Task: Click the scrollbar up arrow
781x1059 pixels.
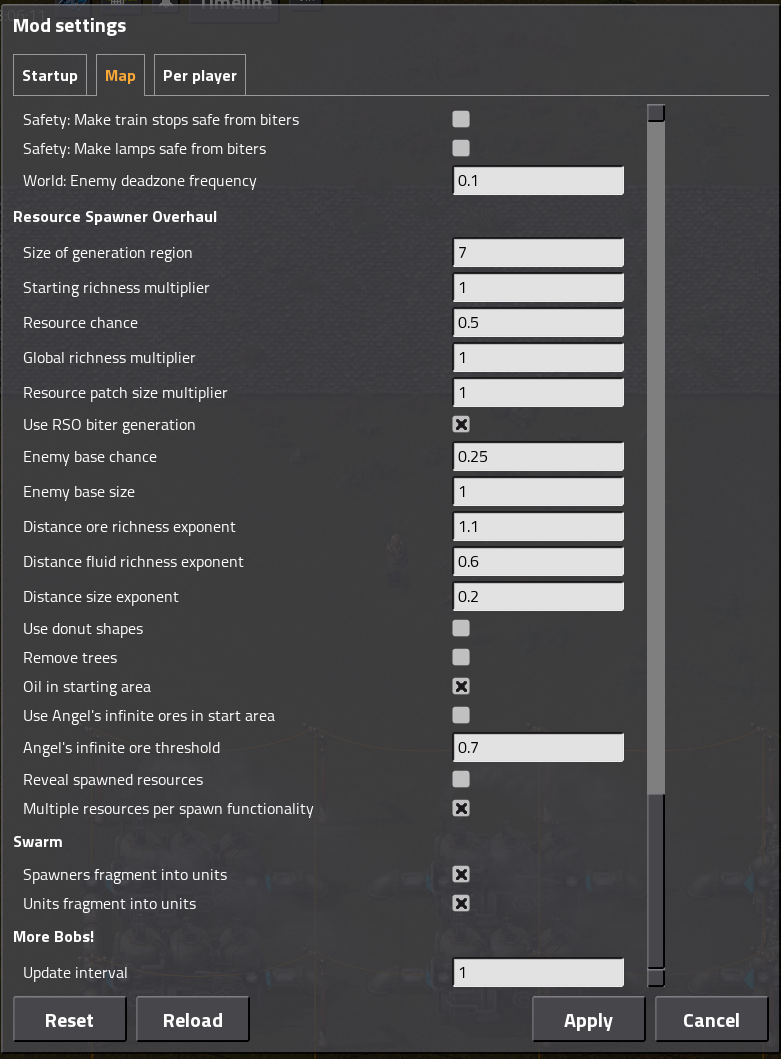Action: (x=656, y=113)
